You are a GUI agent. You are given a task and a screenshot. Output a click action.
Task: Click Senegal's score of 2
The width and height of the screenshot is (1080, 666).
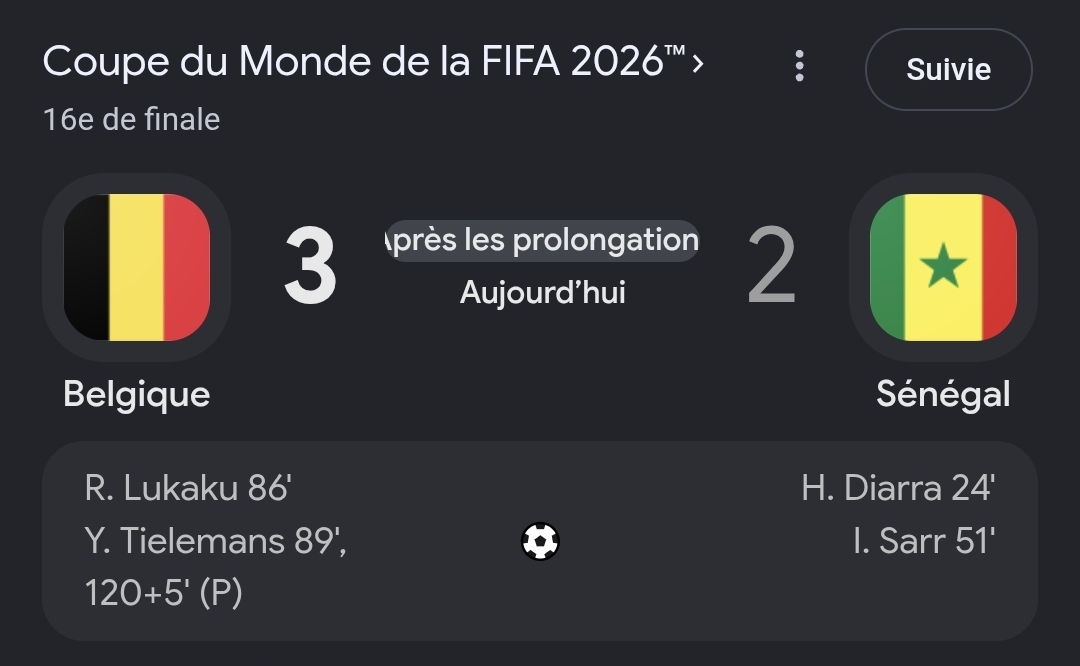point(771,266)
